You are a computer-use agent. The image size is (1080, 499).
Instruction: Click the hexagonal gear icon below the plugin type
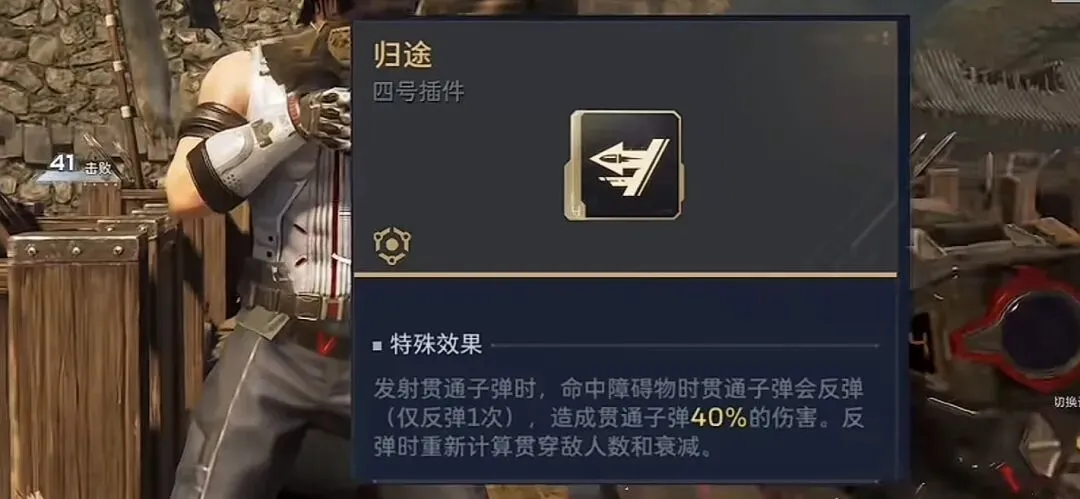coord(392,246)
